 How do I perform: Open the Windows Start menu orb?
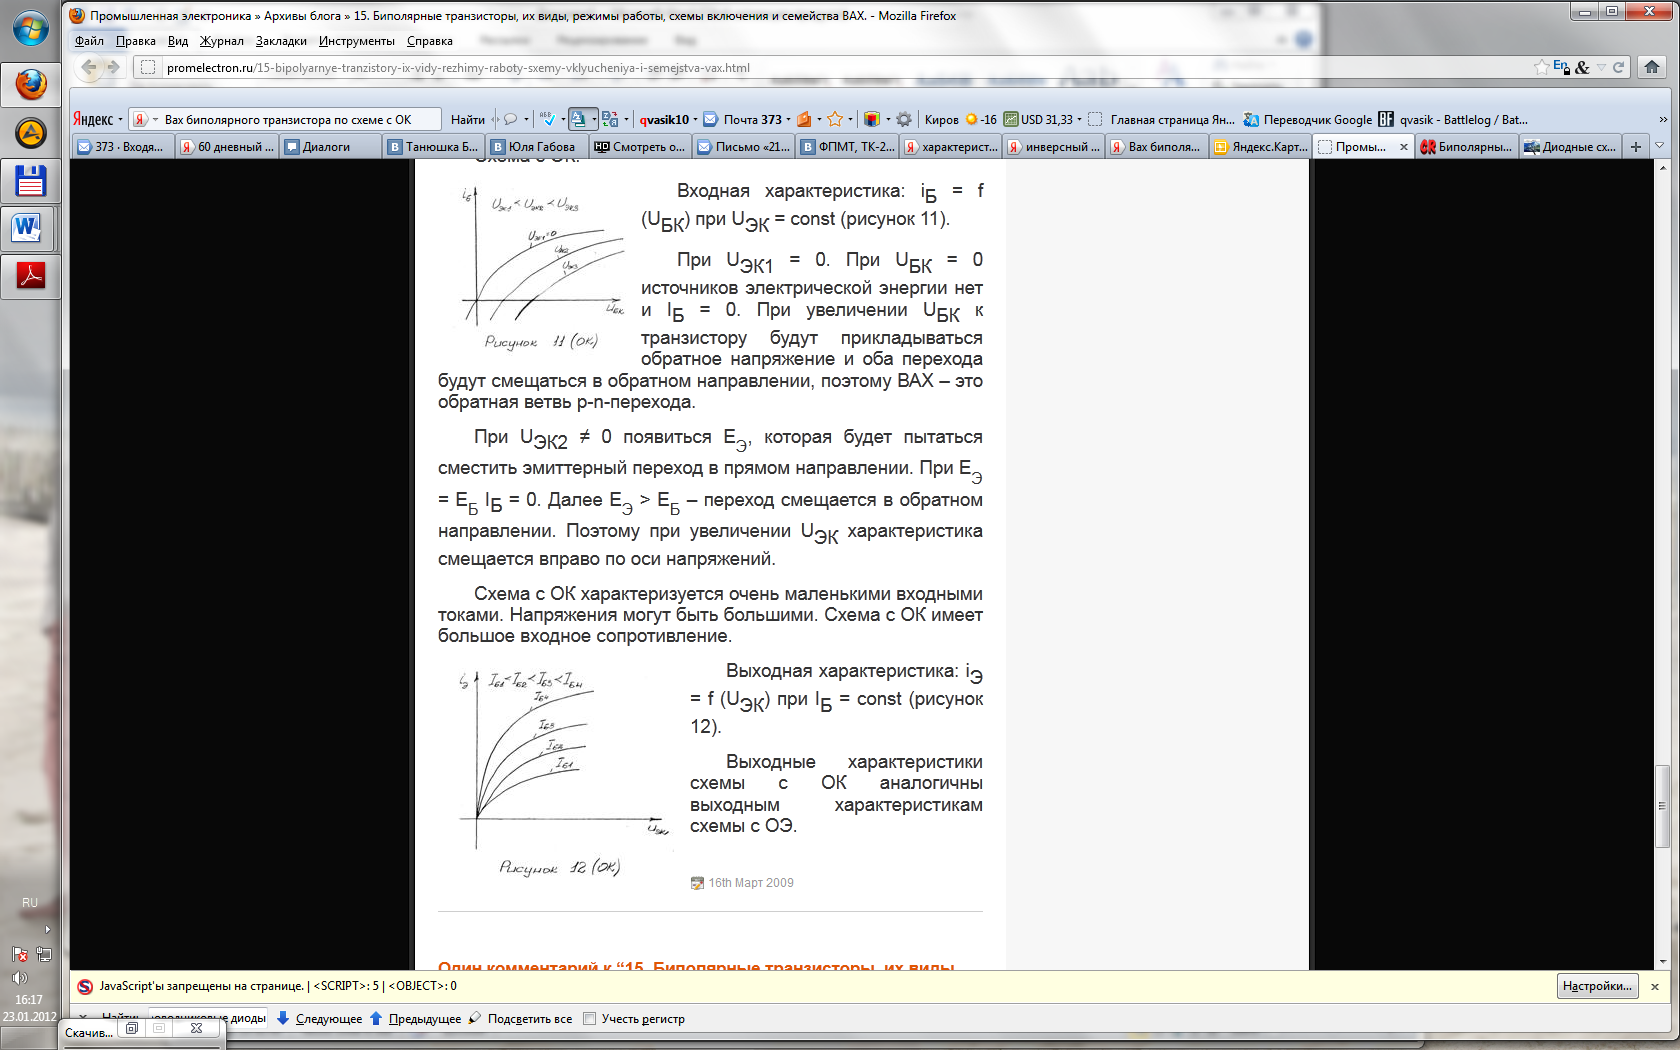click(30, 28)
